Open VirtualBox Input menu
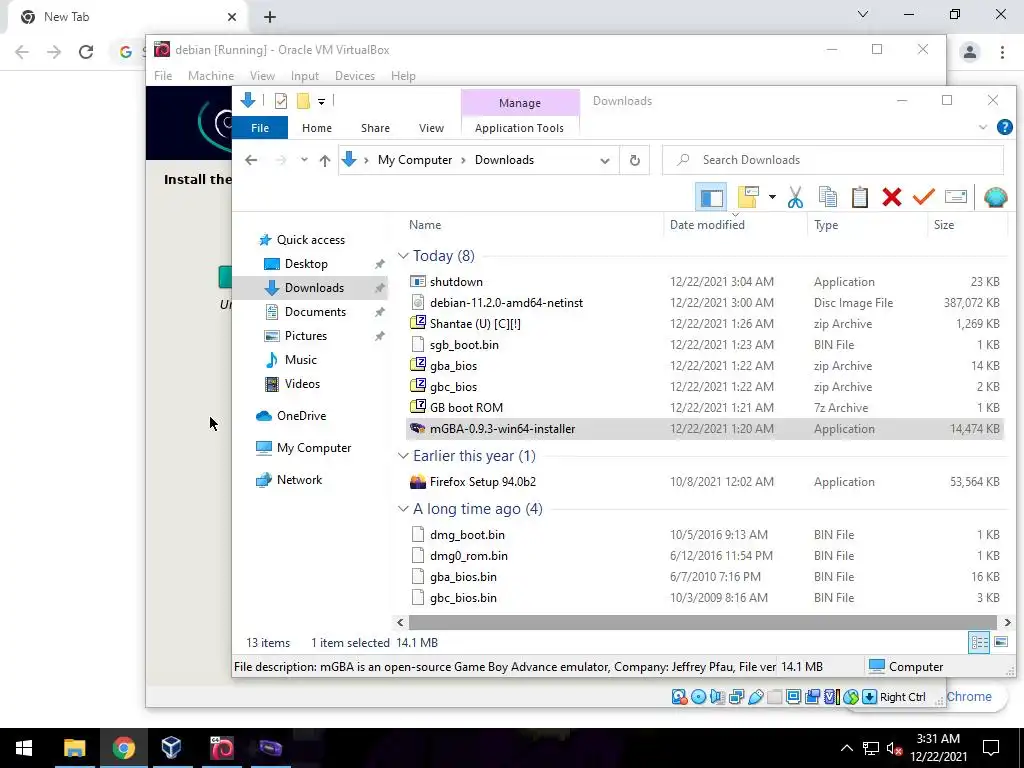Screen dimensions: 1024x768 click(x=304, y=76)
